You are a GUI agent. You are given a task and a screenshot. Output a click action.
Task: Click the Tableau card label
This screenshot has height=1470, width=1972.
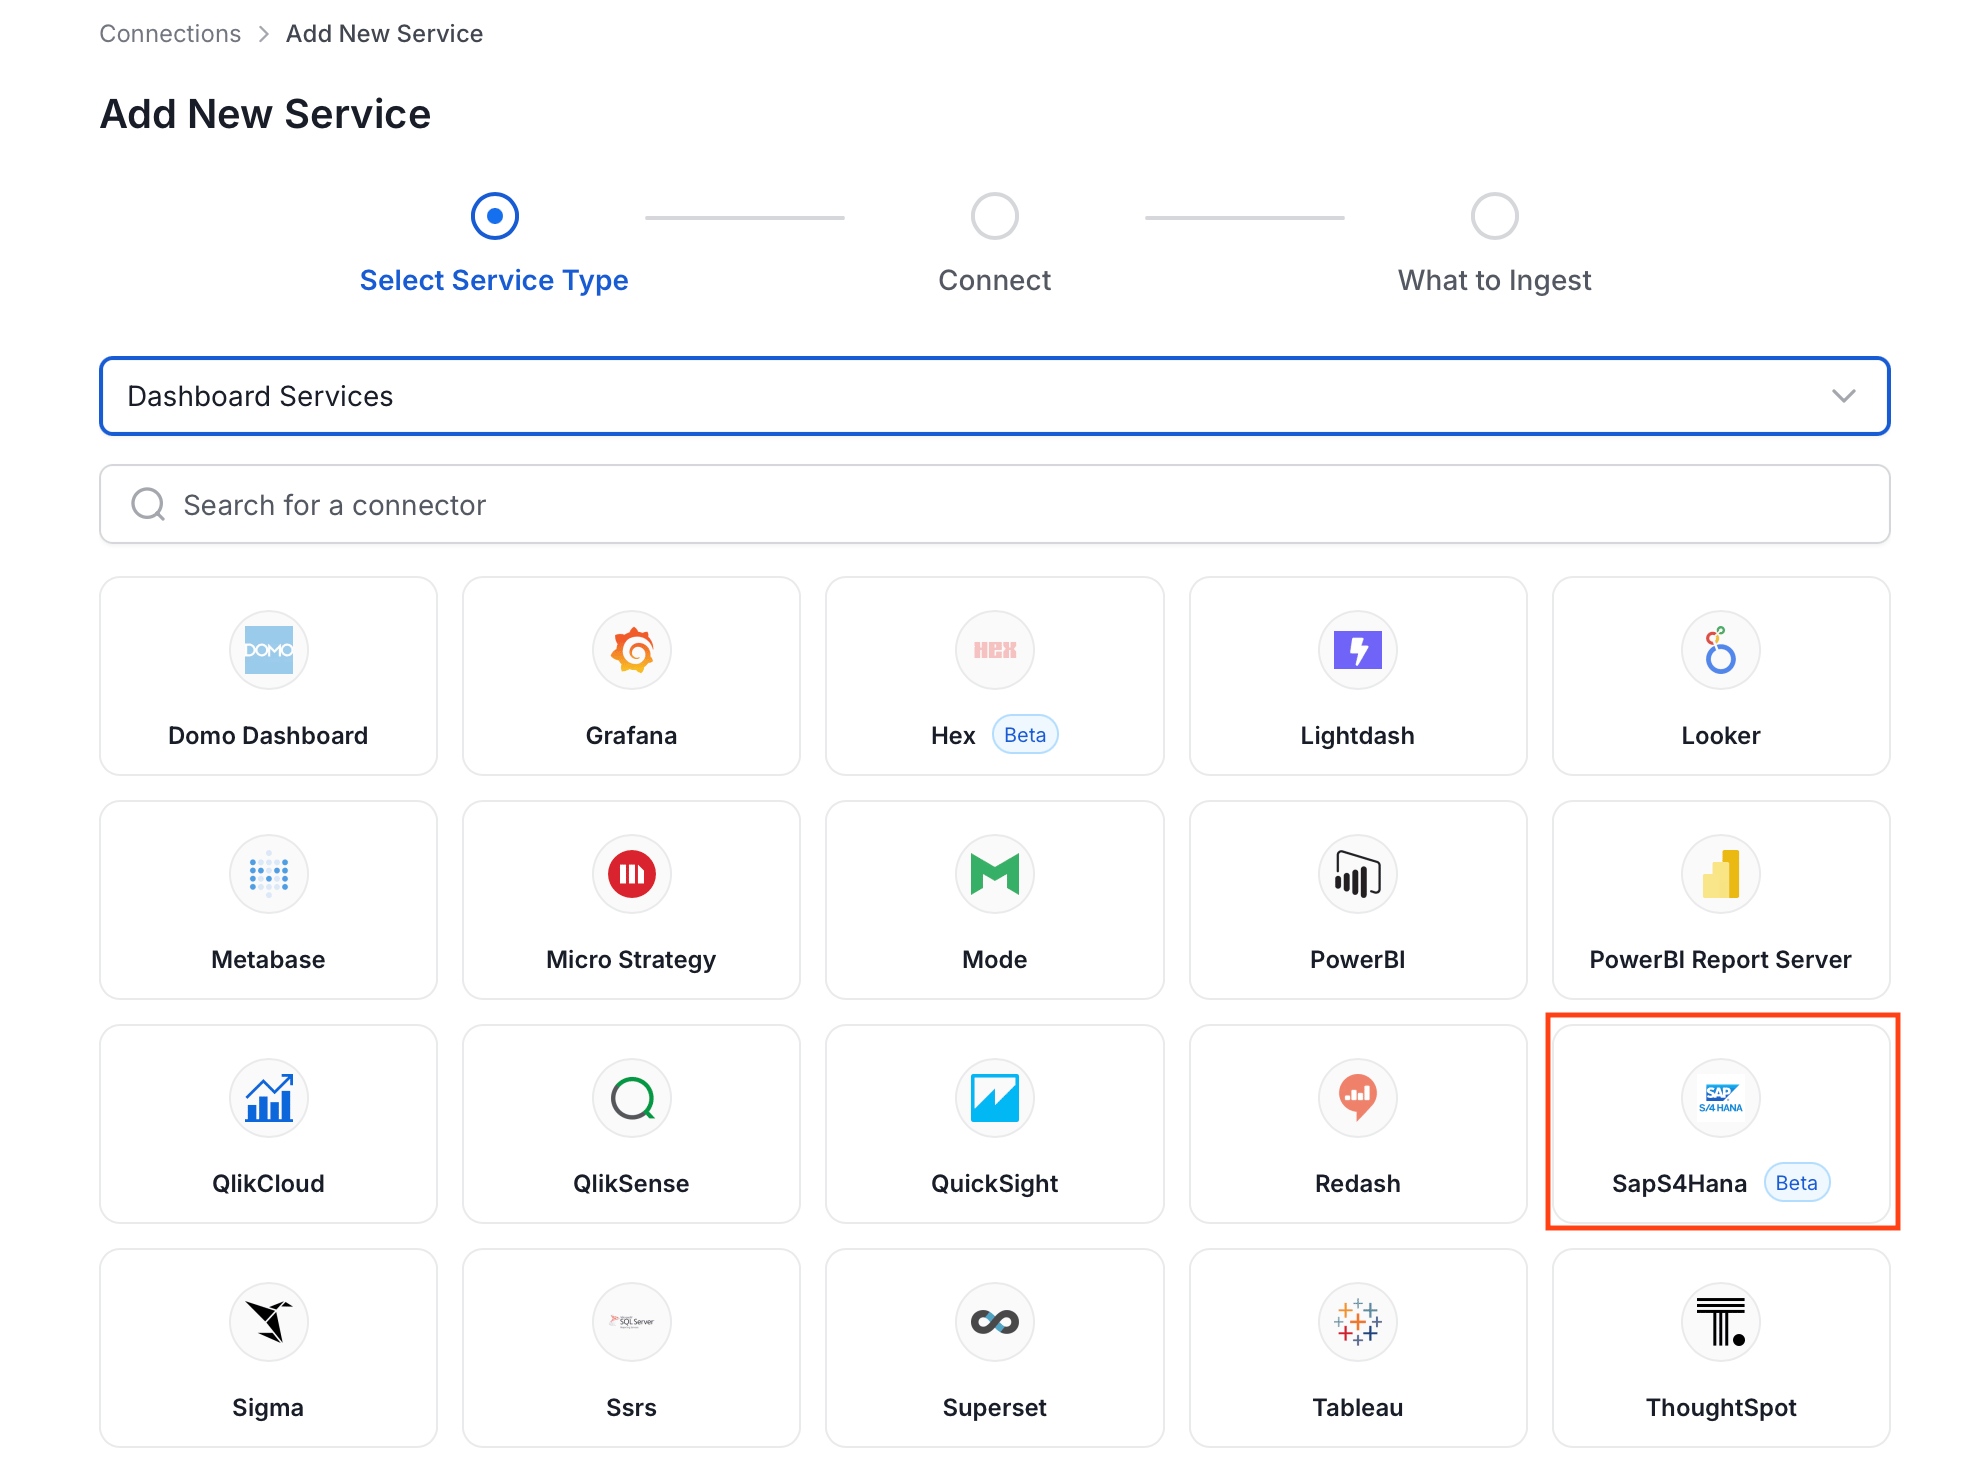(x=1357, y=1407)
